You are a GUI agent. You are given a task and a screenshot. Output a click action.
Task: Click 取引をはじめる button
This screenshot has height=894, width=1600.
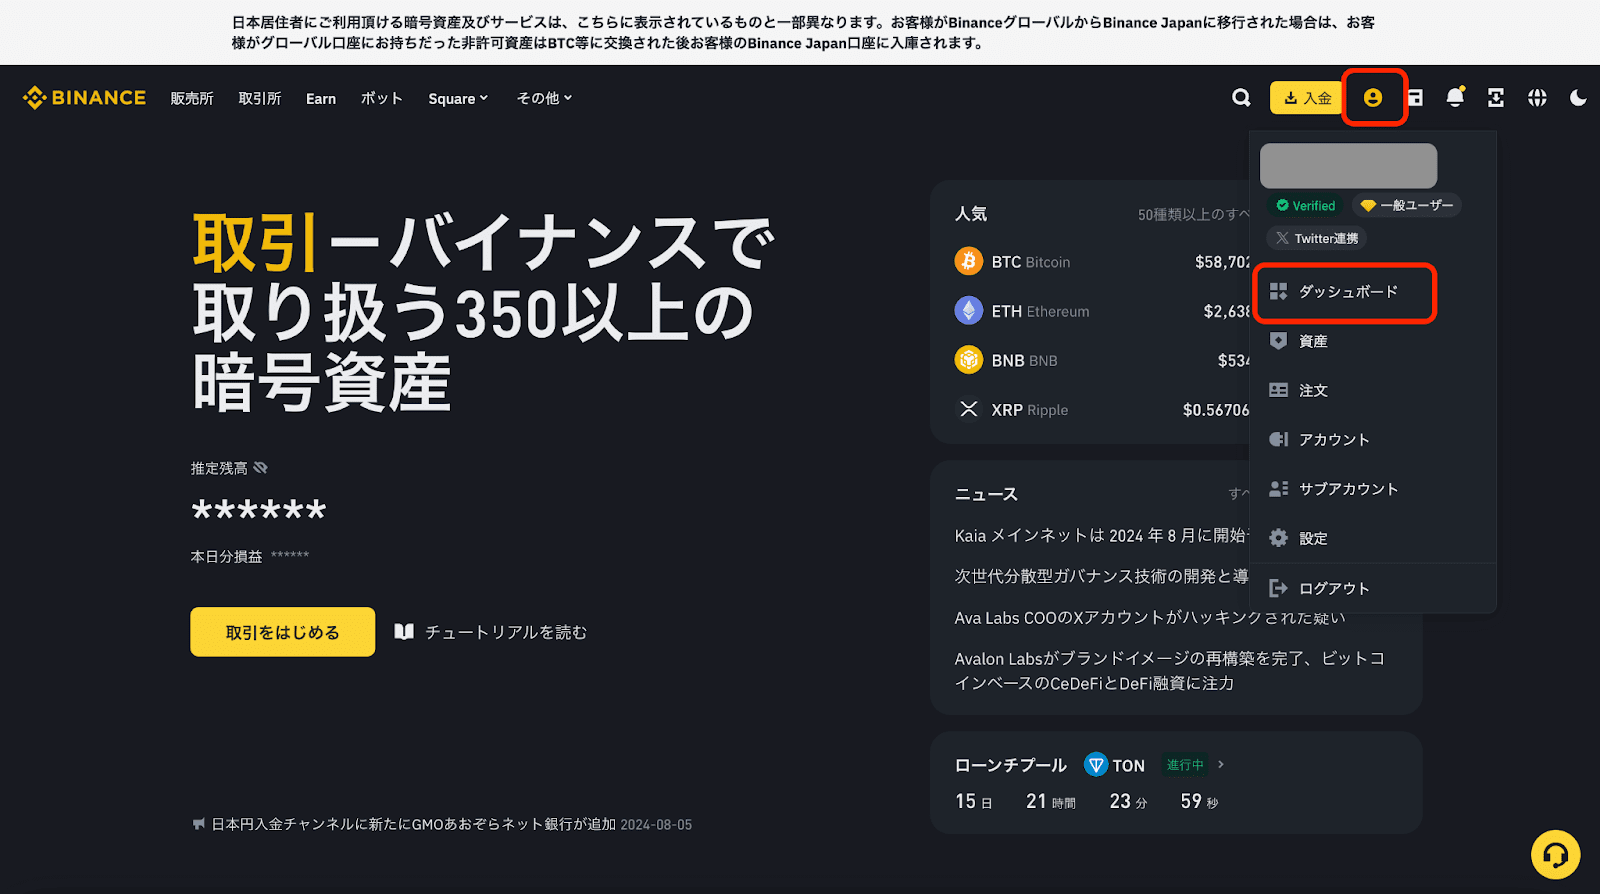(283, 632)
